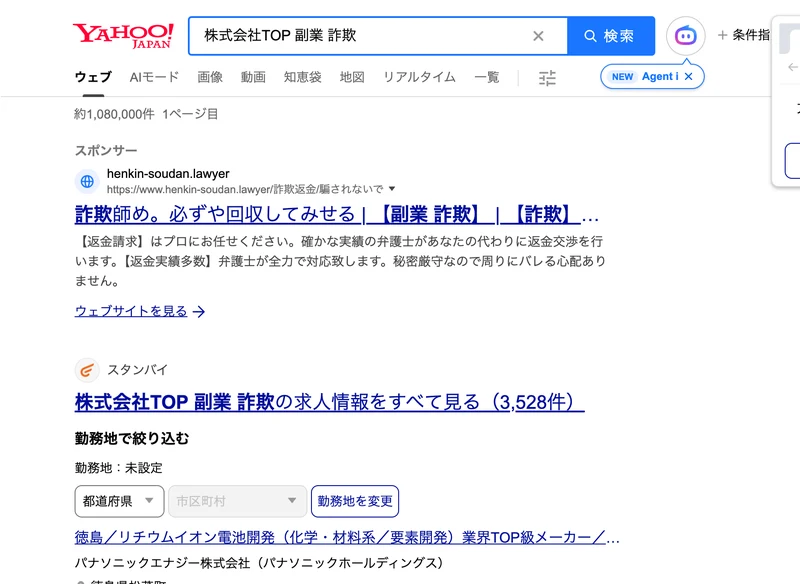Expand the ad URL dropdown arrow
Screen dimensions: 800x584
[392, 189]
